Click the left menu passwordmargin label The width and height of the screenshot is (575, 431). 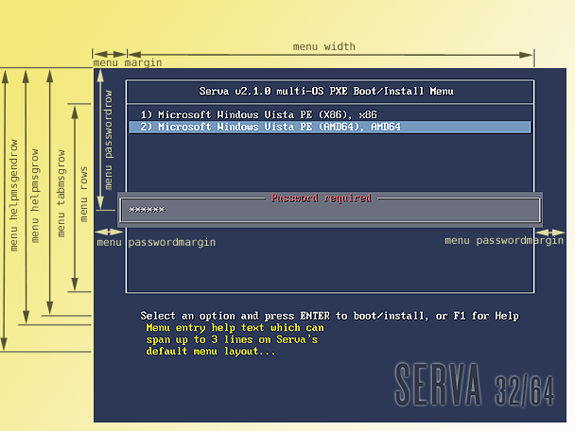tap(156, 242)
